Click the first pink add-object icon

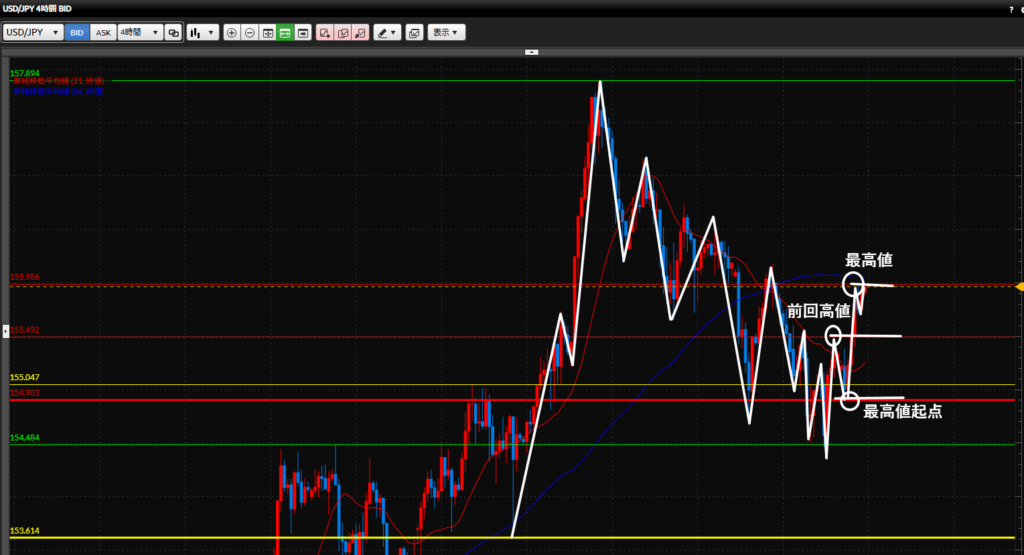(x=324, y=33)
